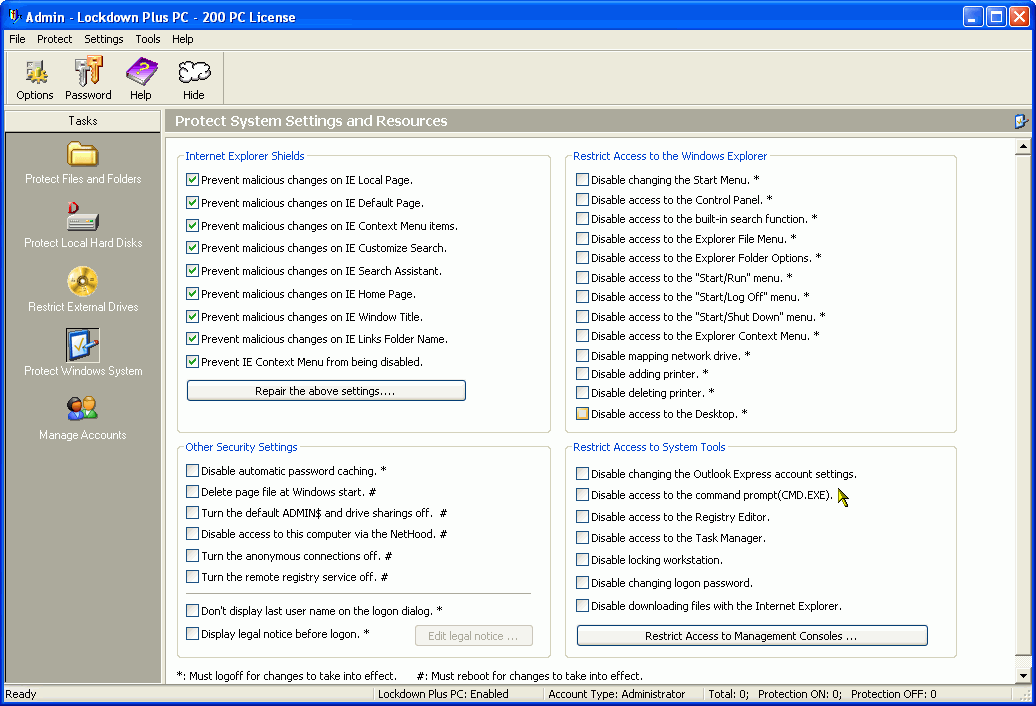Click Restrict Access to Management Consoles button
1036x706 pixels.
(x=752, y=636)
